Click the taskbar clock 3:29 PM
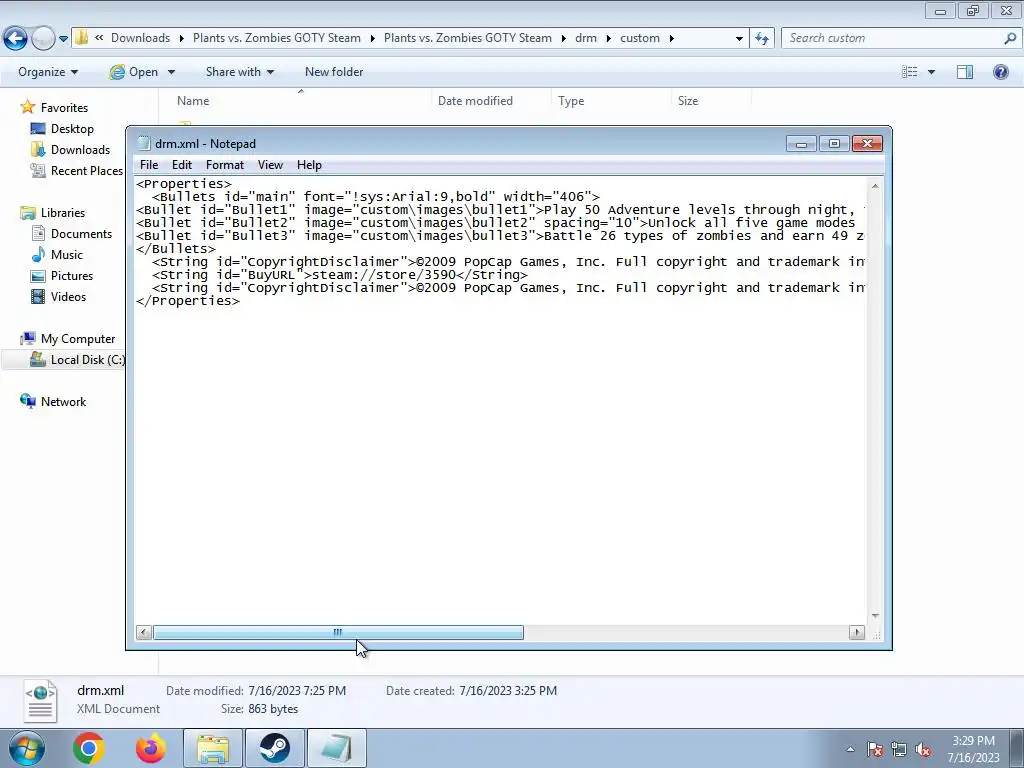1024x768 pixels. 973,749
